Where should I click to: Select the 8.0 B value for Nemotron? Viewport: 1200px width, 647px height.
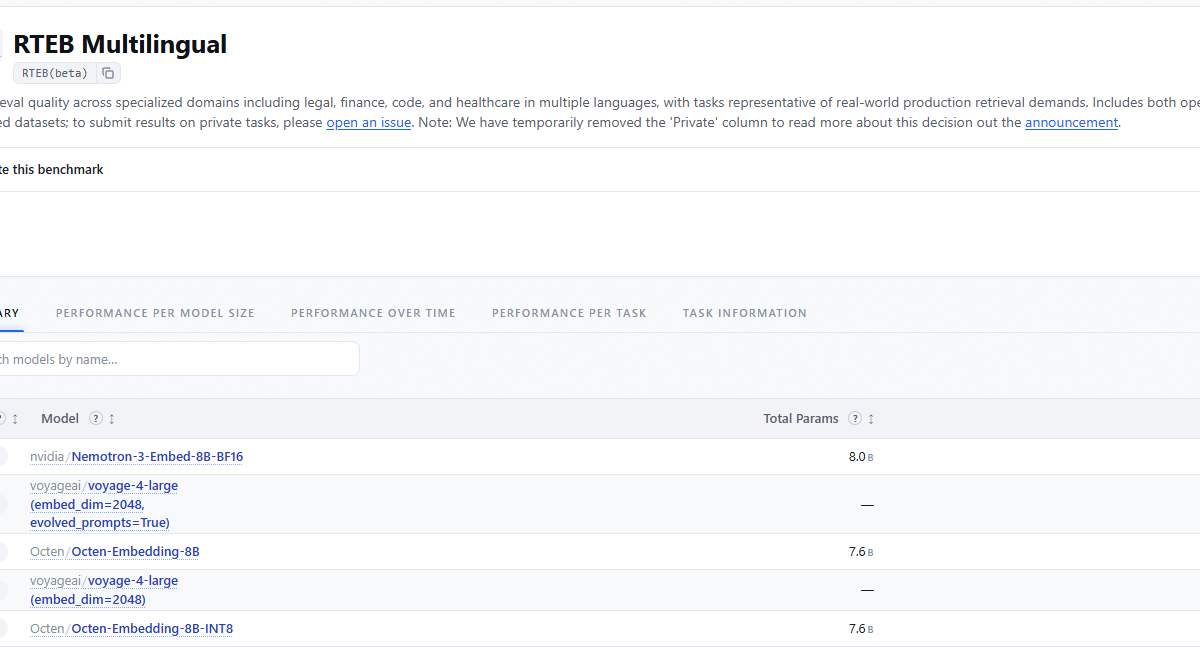click(x=861, y=456)
